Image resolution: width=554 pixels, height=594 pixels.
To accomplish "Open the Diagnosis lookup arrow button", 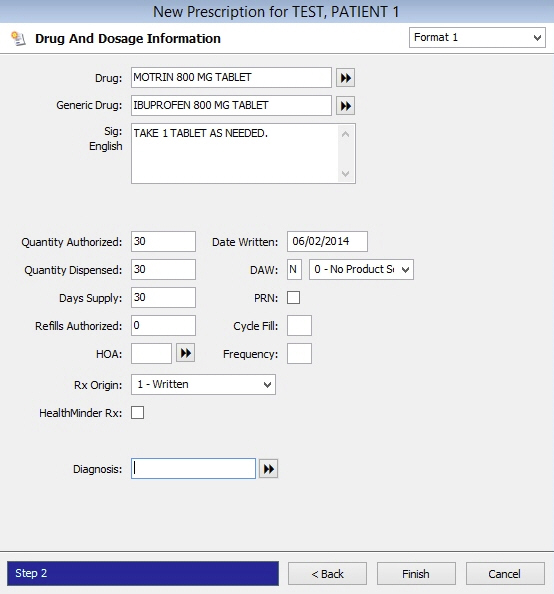I will pos(268,469).
